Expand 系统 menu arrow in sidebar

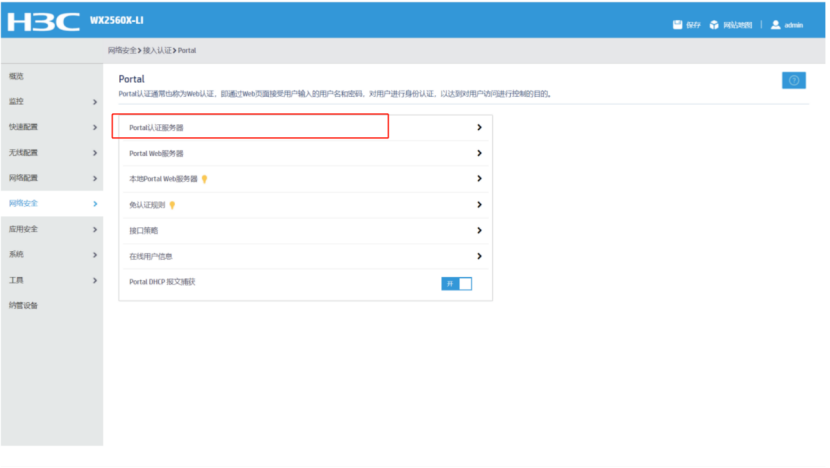coord(95,255)
